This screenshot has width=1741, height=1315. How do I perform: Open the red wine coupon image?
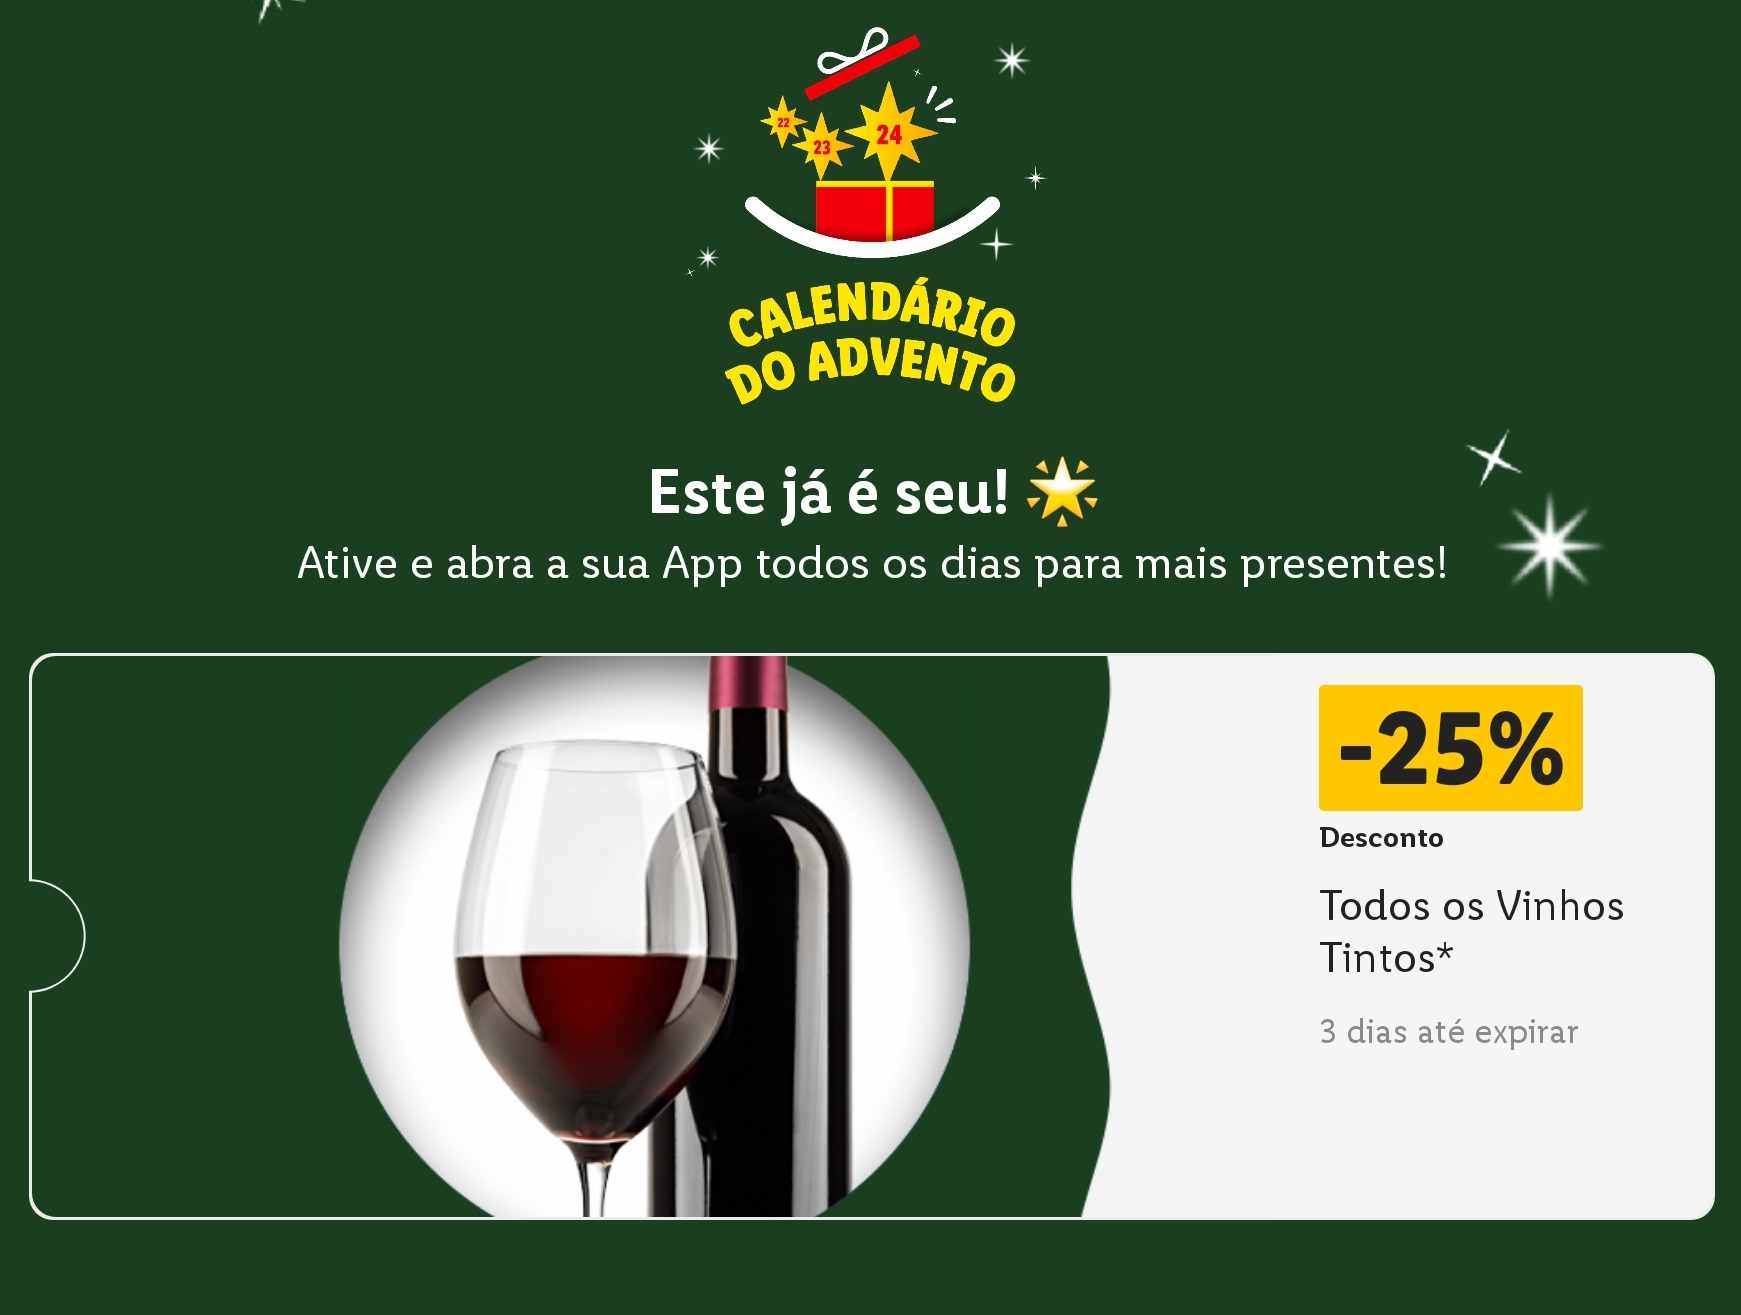(655, 937)
